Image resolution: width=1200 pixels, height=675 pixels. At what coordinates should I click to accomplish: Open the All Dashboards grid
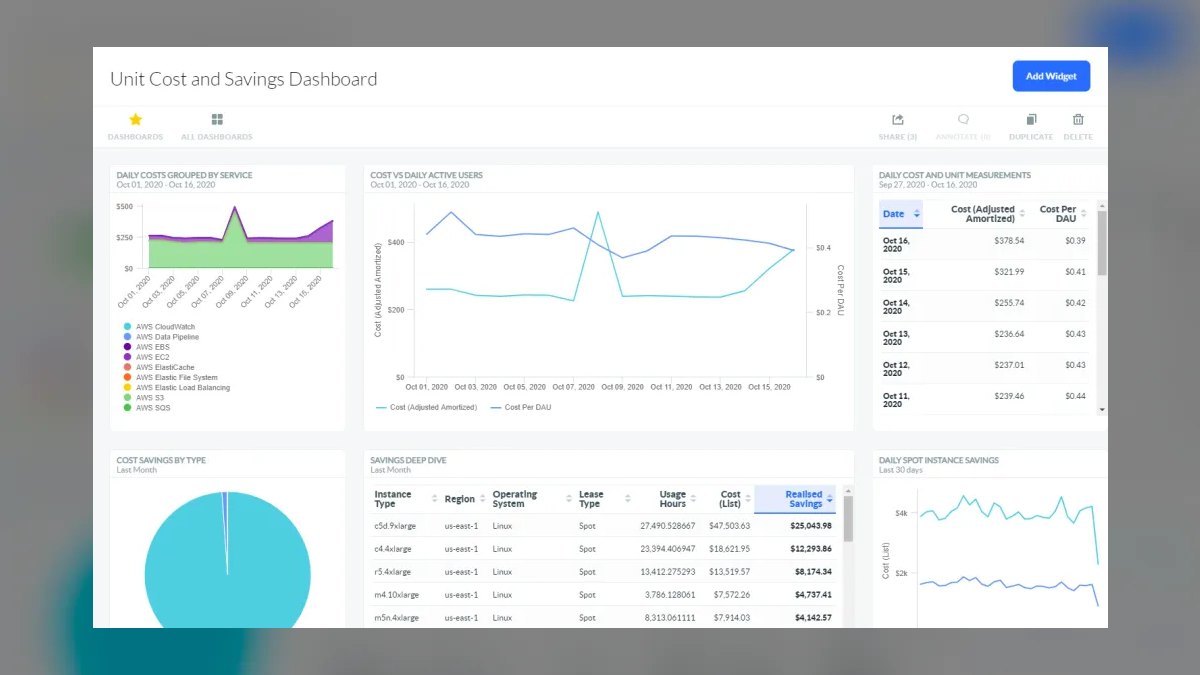(x=217, y=126)
